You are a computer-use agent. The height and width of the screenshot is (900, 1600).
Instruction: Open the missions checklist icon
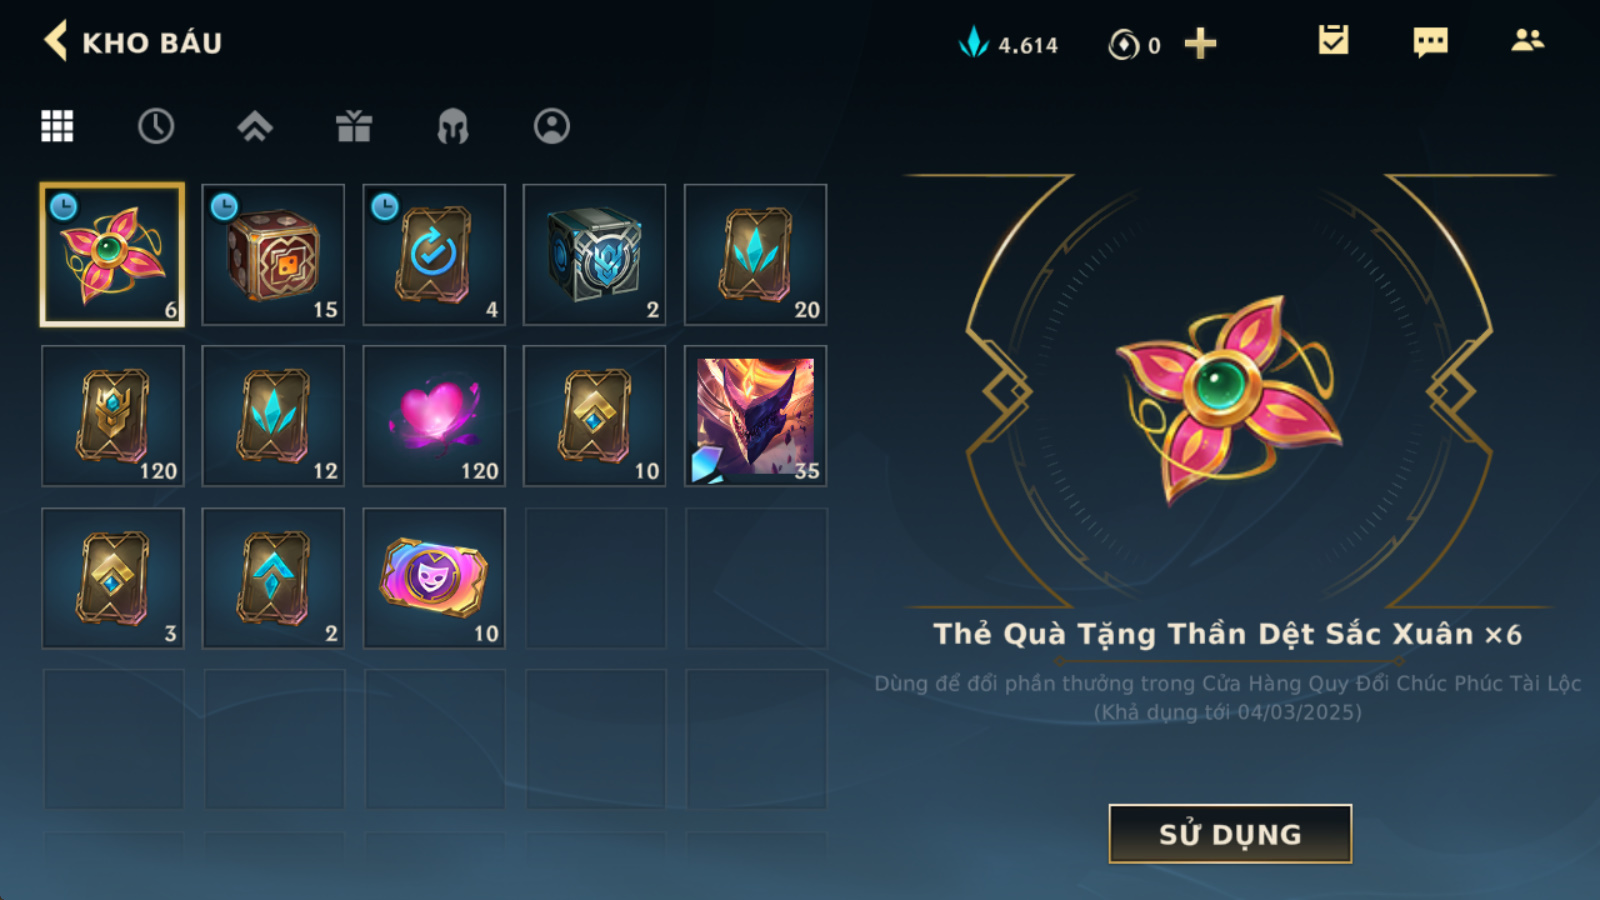tap(1333, 40)
